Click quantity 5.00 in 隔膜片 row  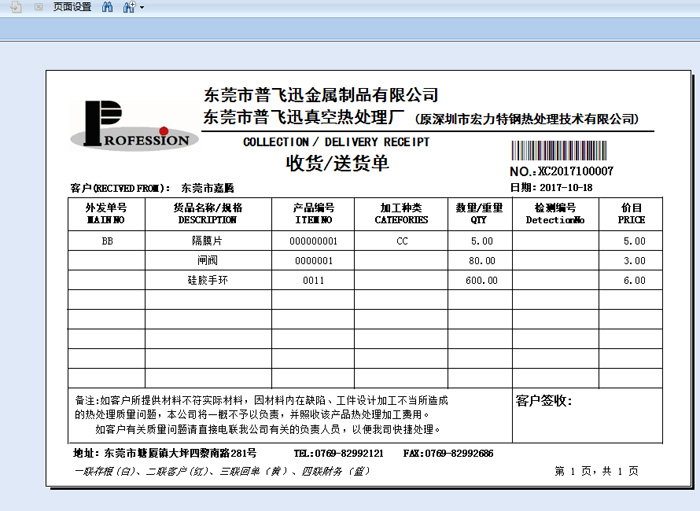[482, 241]
